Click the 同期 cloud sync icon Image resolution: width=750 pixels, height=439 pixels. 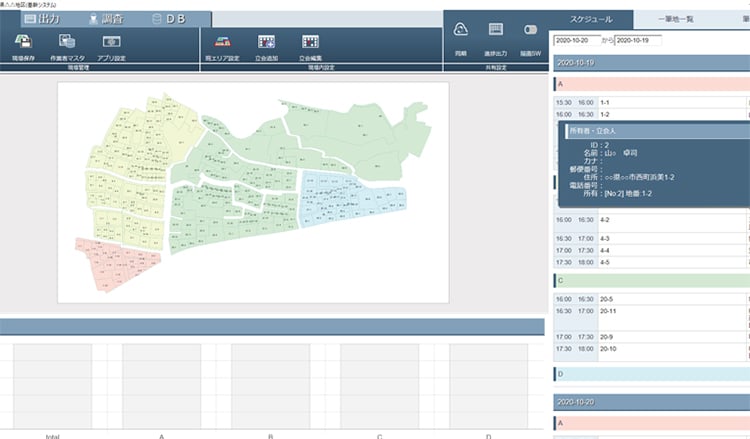point(460,31)
